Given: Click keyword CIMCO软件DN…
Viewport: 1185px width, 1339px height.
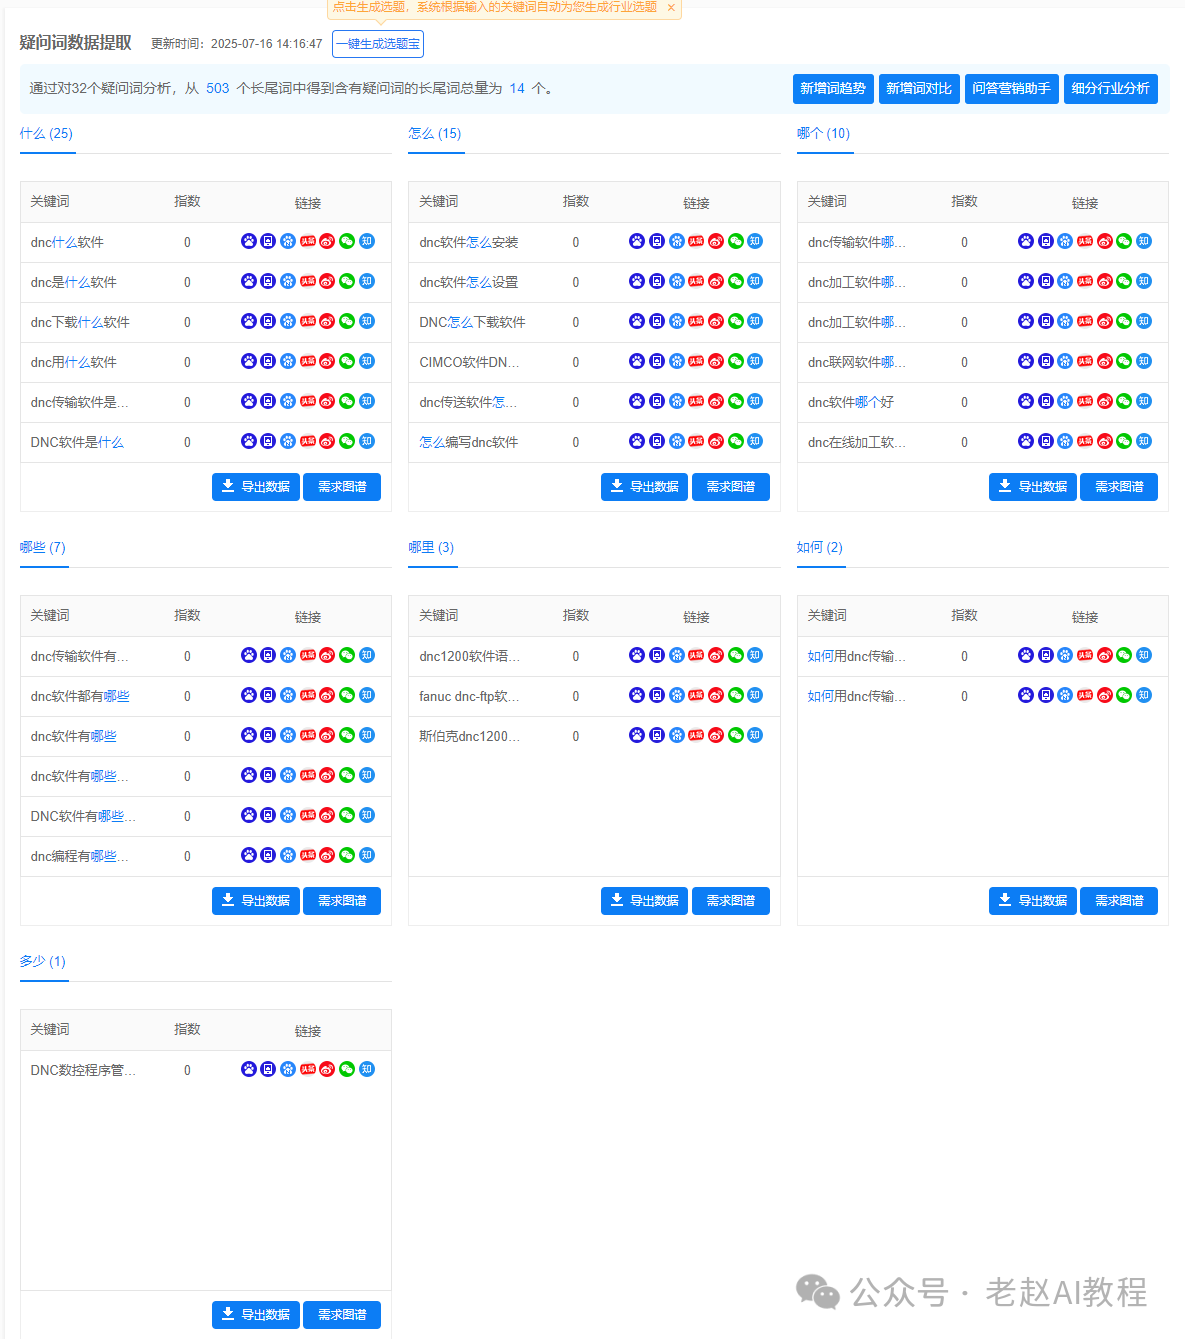Looking at the screenshot, I should (x=469, y=362).
